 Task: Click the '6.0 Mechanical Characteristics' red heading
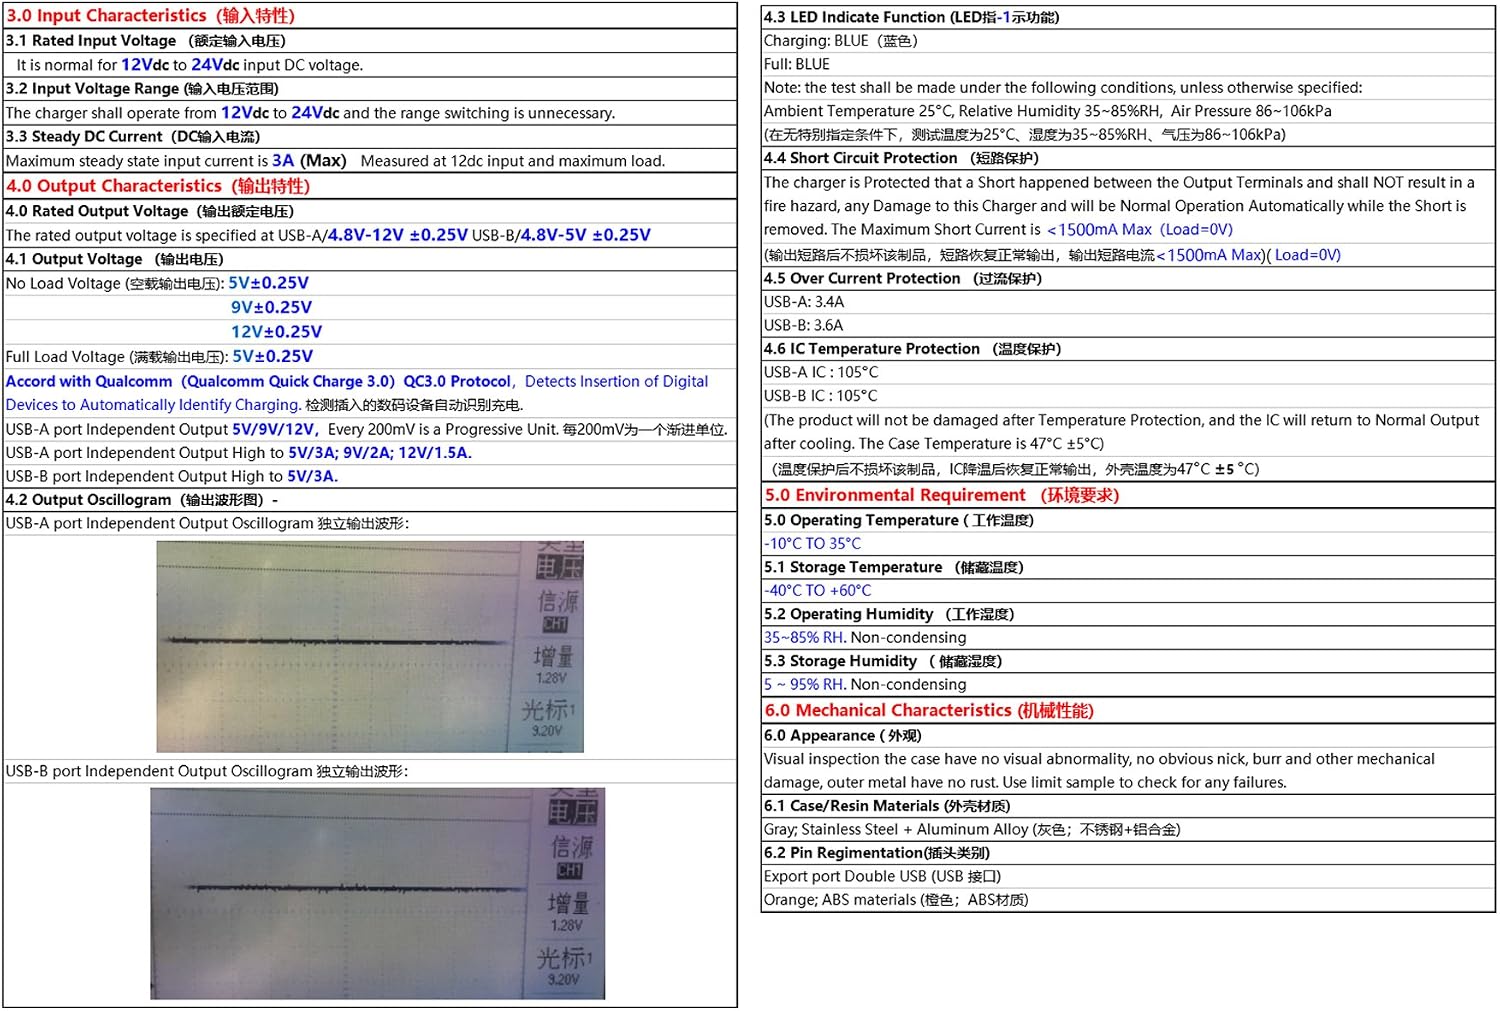tap(929, 710)
